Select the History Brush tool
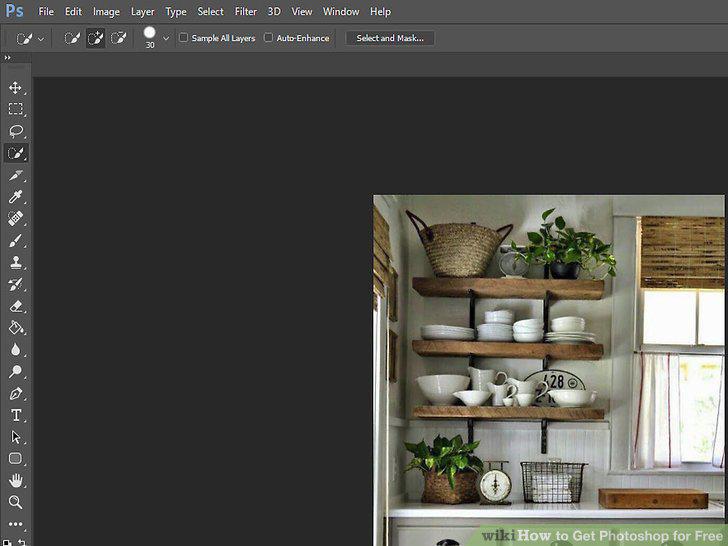The width and height of the screenshot is (728, 546). point(15,284)
